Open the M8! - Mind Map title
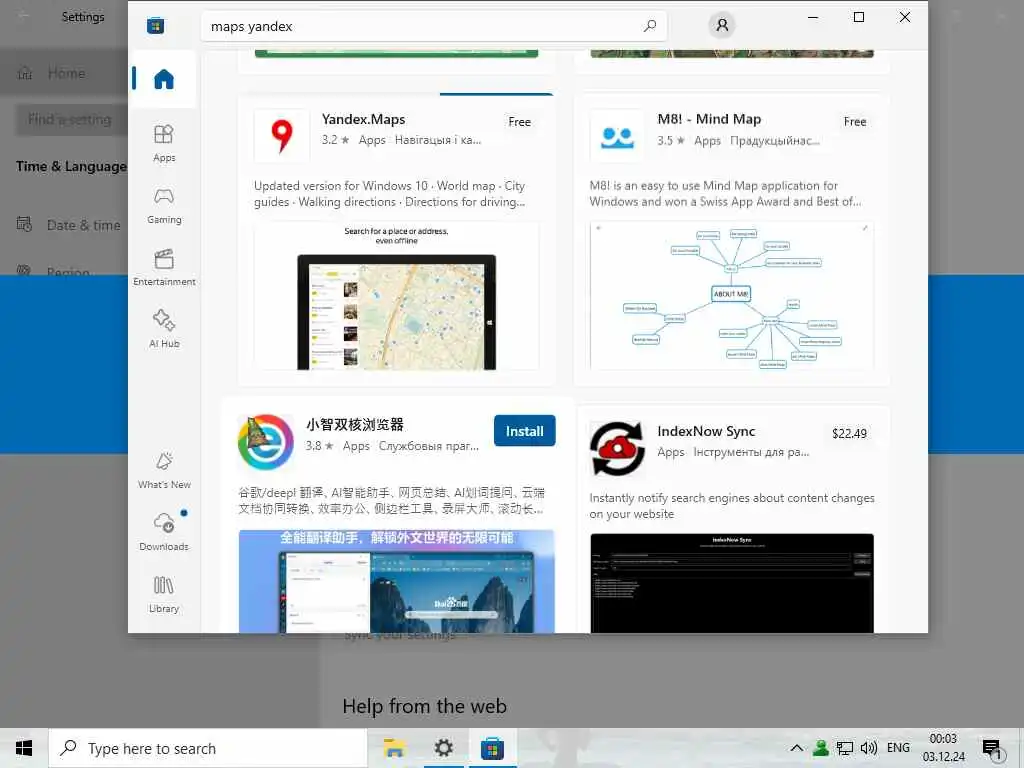 [x=709, y=119]
